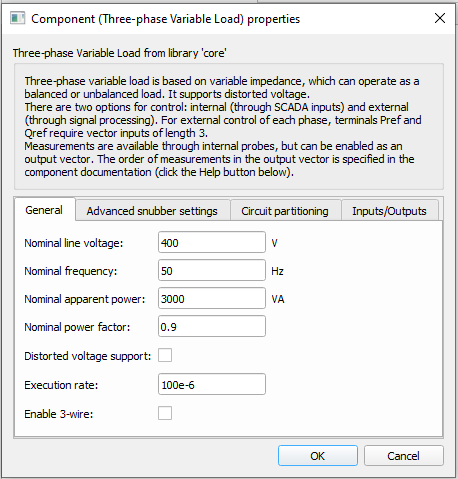Close the Three-phase Variable Load properties dialog
Viewport: 458px width, 479px height.
click(x=440, y=18)
